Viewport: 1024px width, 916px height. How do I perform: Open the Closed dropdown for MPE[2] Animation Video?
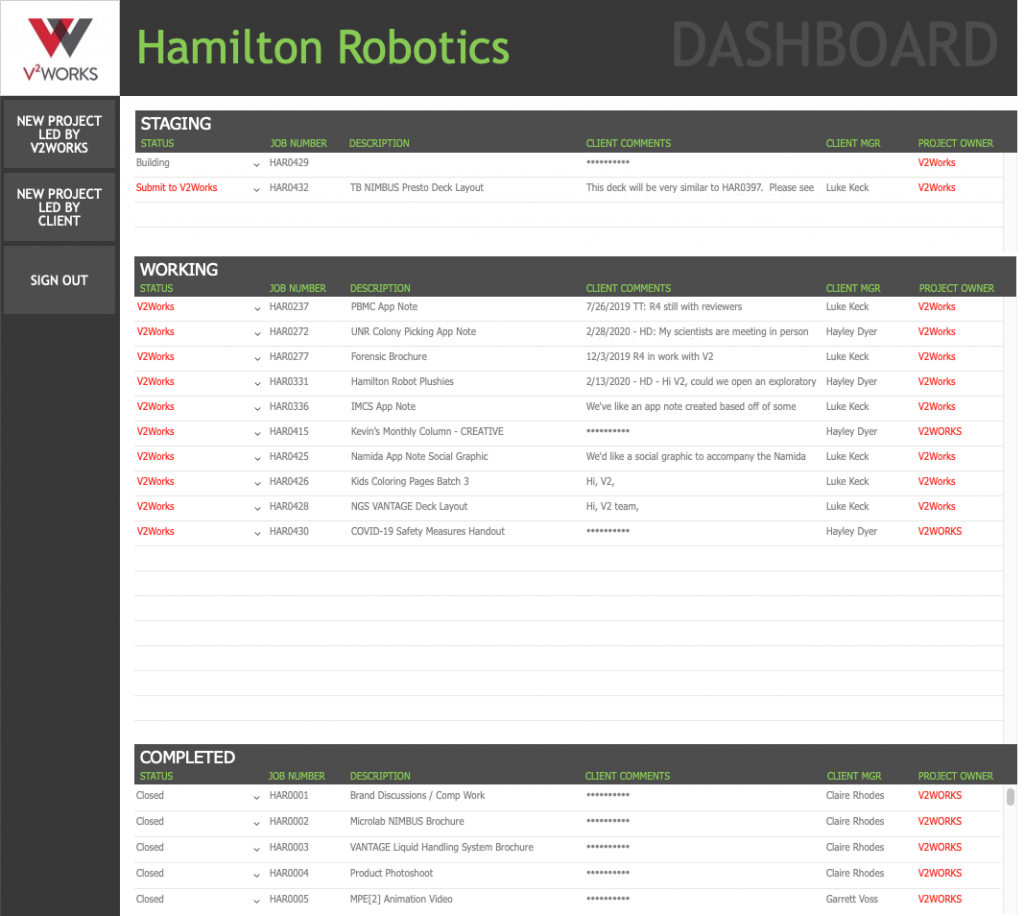tap(257, 899)
